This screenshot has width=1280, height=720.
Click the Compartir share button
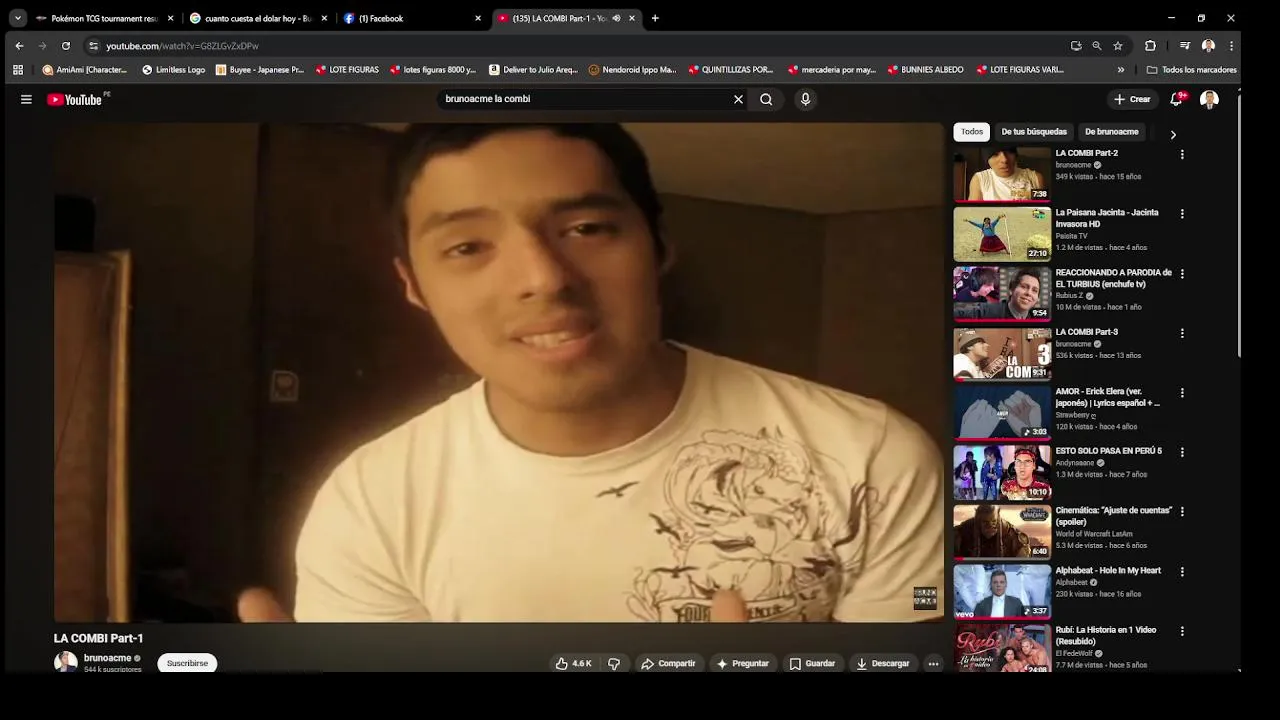click(x=668, y=663)
